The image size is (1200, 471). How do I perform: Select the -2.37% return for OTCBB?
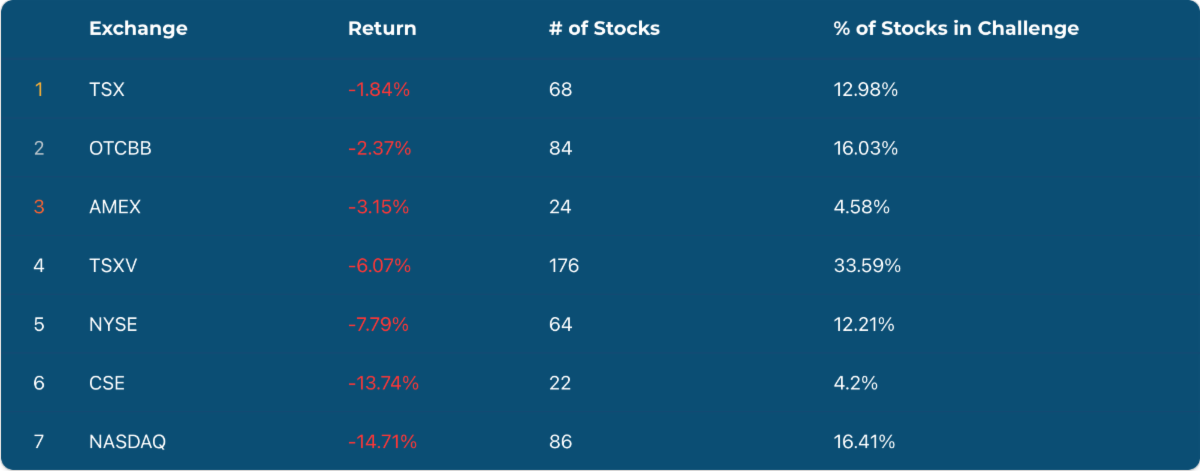pyautogui.click(x=380, y=149)
